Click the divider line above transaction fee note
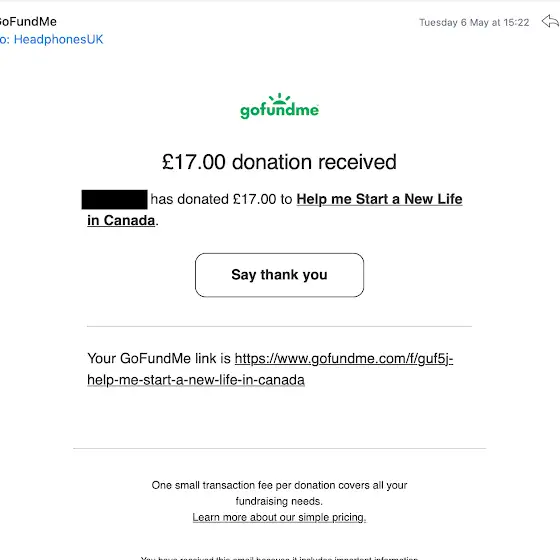Viewport: 560px width, 560px height. tap(279, 448)
